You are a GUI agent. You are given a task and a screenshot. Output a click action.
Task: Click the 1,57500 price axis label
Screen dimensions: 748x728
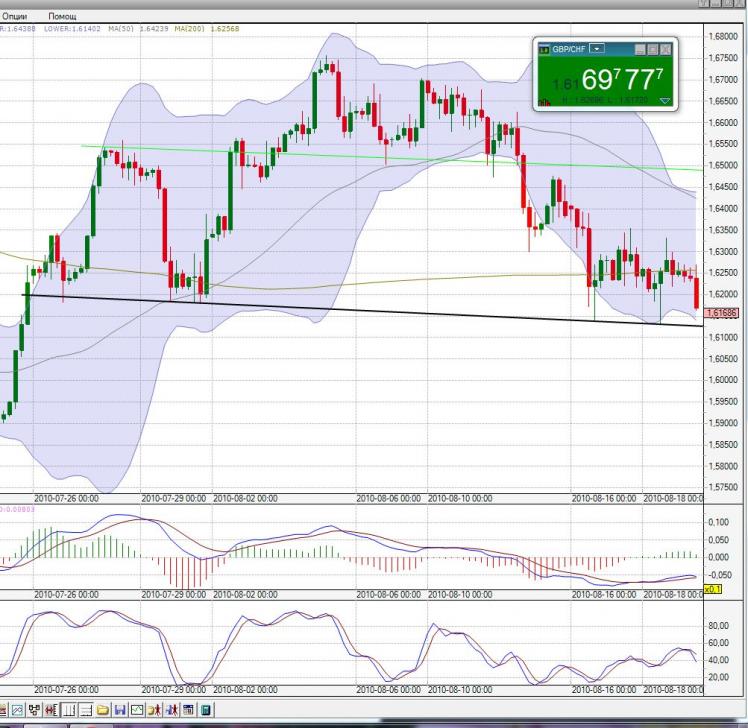(x=723, y=488)
